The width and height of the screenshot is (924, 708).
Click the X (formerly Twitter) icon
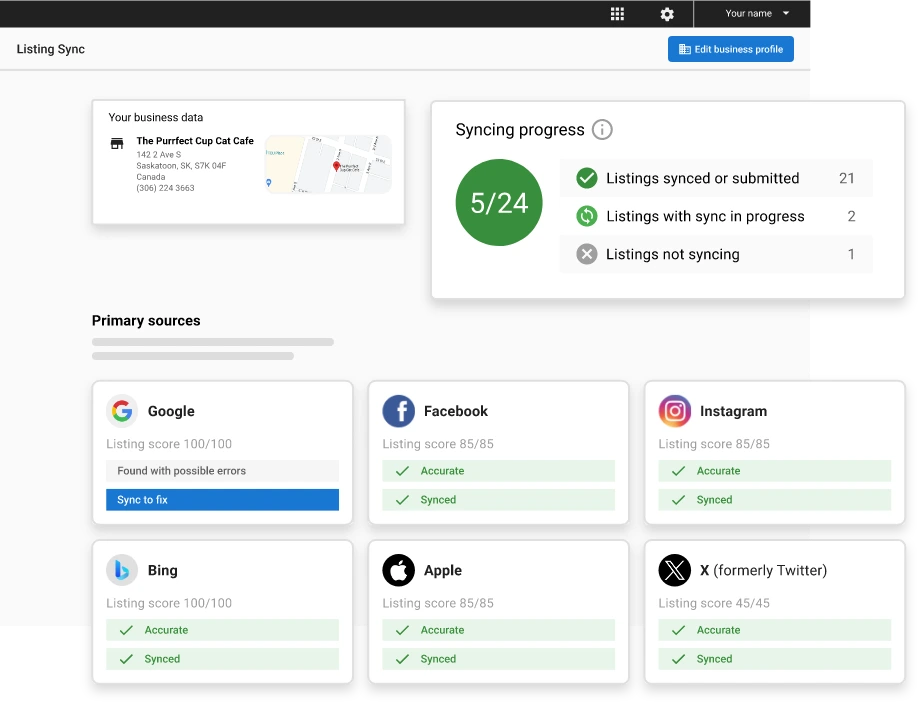(x=675, y=570)
